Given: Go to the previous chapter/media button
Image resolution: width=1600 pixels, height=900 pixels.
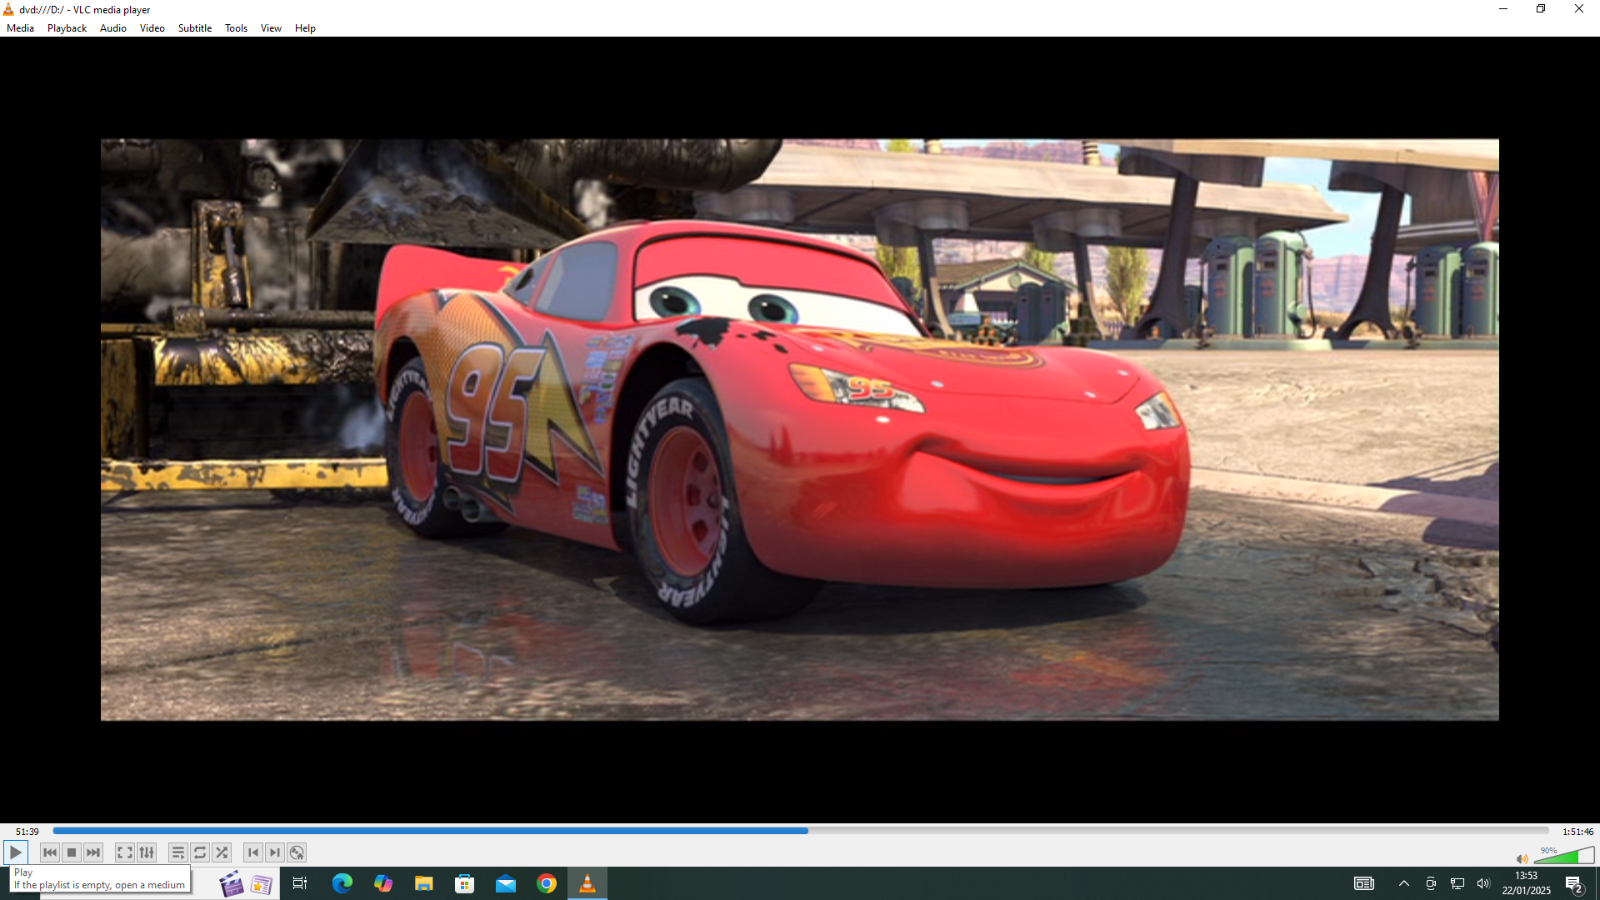Looking at the screenshot, I should 50,853.
